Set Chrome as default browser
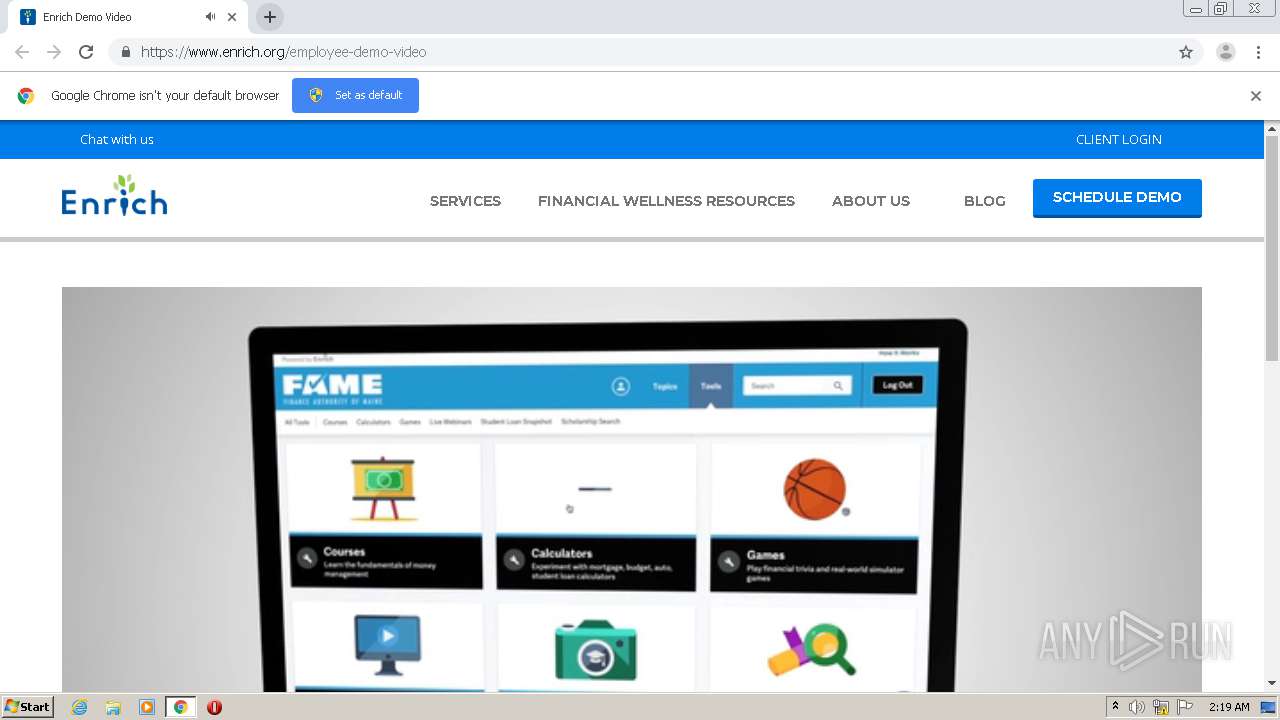This screenshot has width=1280, height=720. [355, 95]
